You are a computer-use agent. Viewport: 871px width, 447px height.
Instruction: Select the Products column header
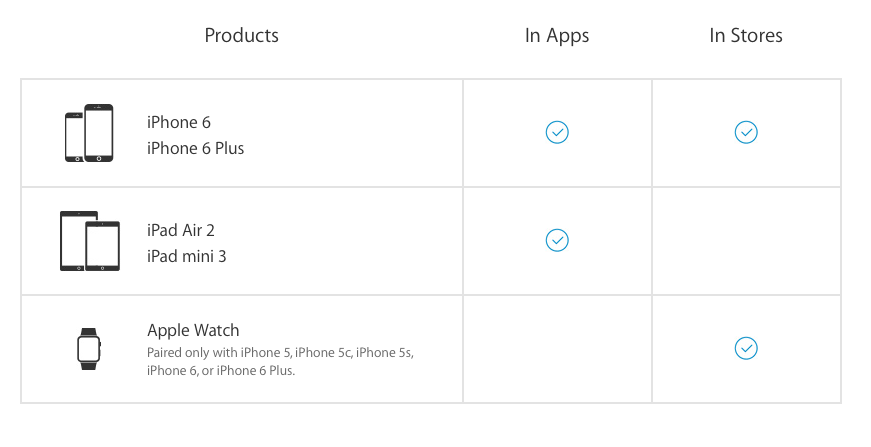pos(242,36)
